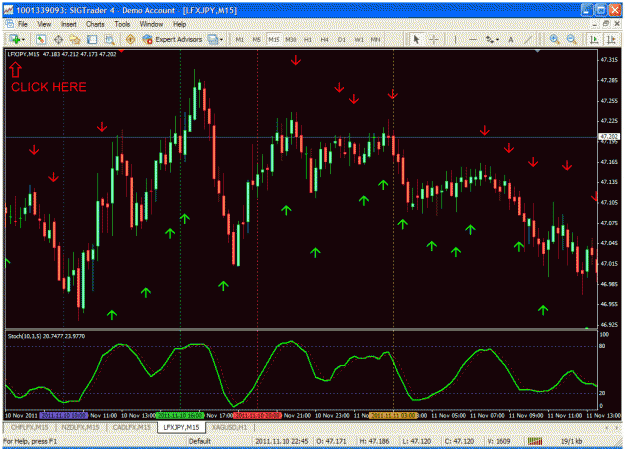
Task: Zoom in on the chart
Action: coord(554,39)
